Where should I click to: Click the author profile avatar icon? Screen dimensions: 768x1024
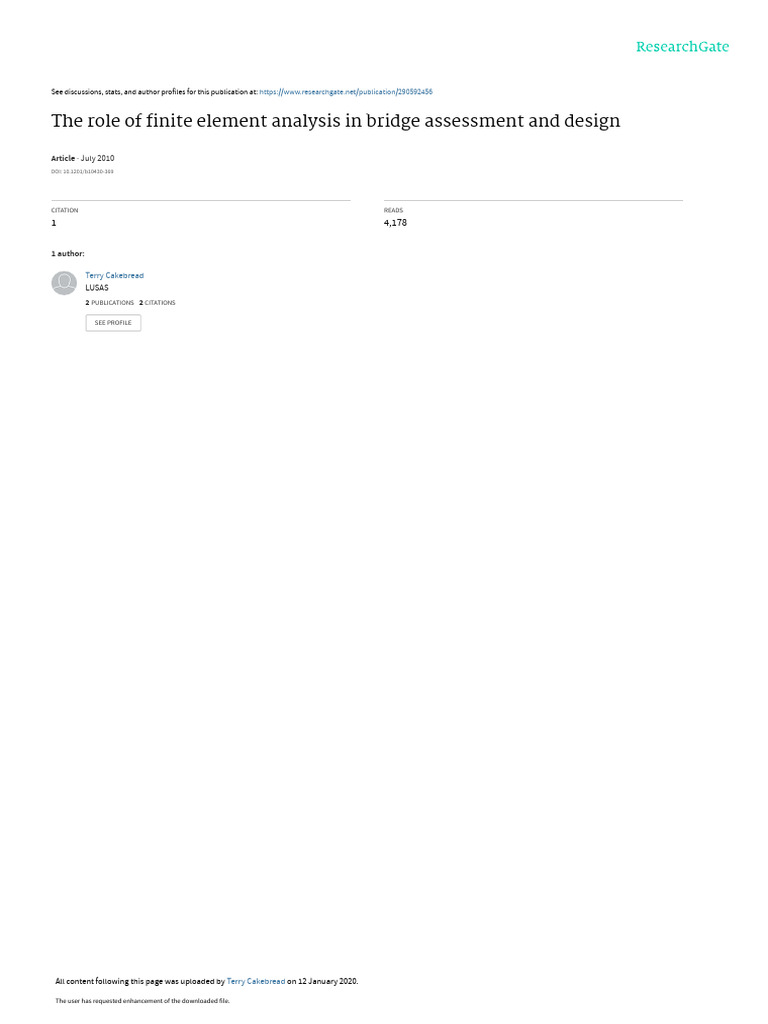[64, 283]
